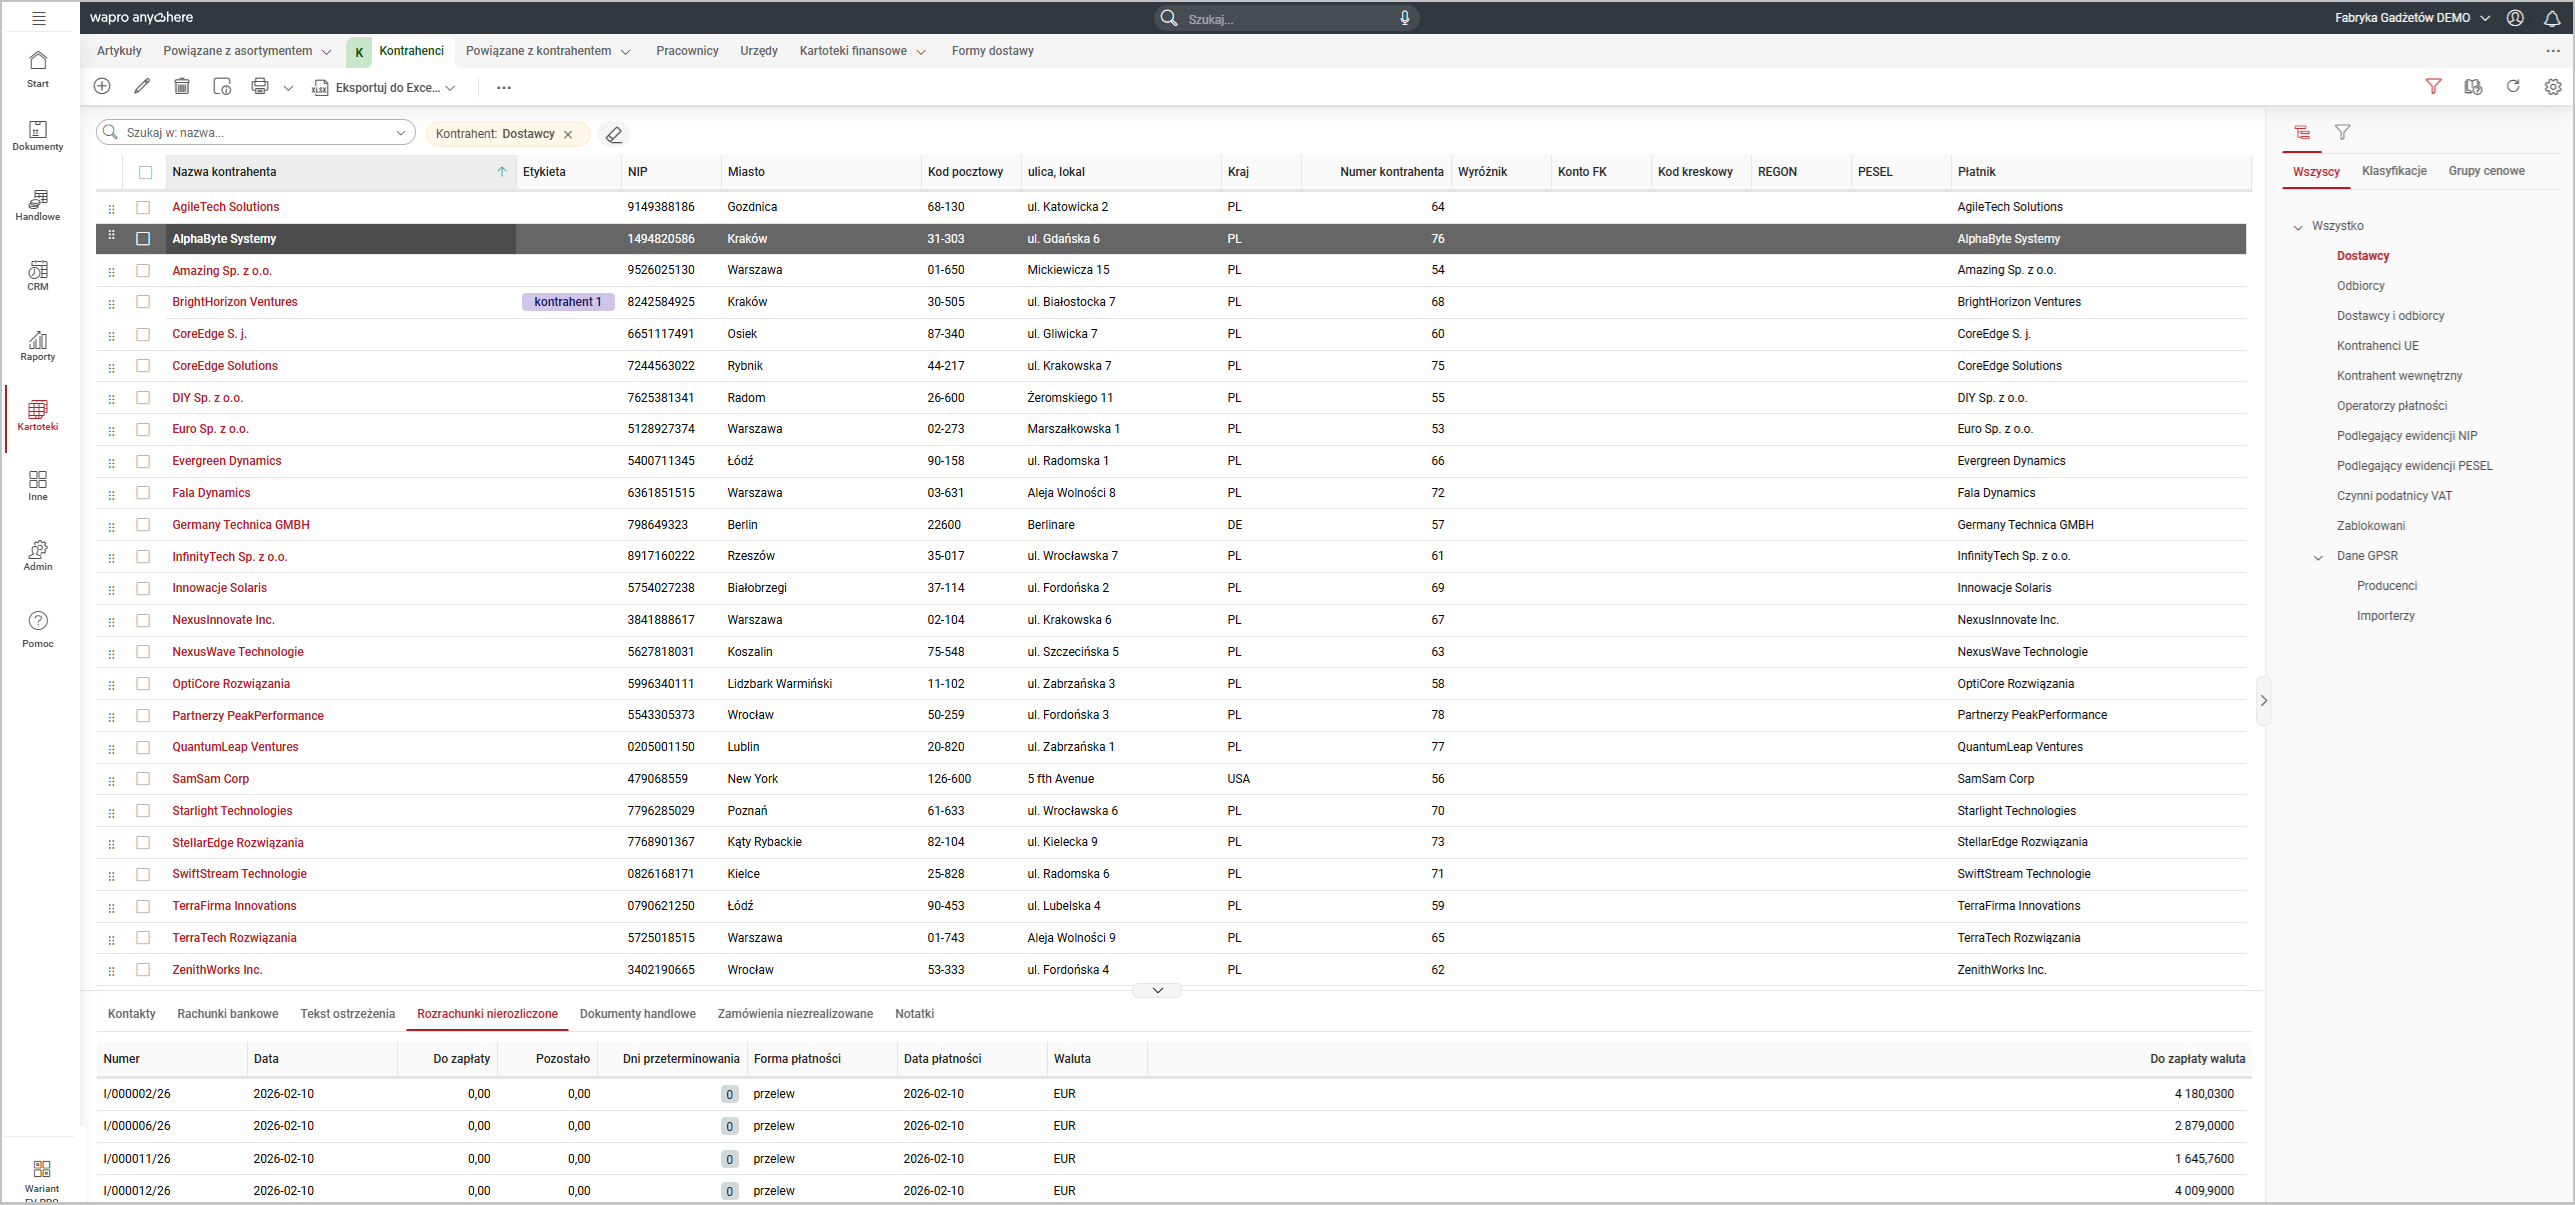Open the notifications bell icon
Image resolution: width=2575 pixels, height=1205 pixels.
pos(2552,18)
